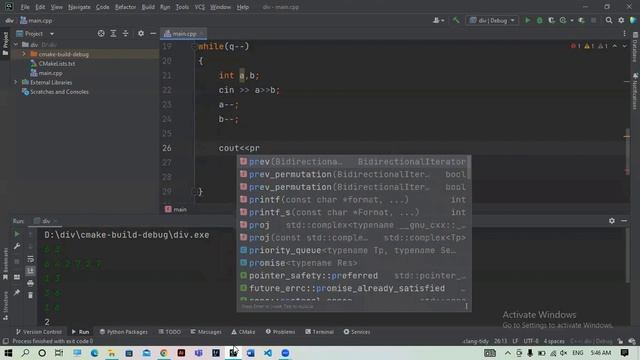Open the File menu
This screenshot has height=360, width=640.
tap(25, 7)
